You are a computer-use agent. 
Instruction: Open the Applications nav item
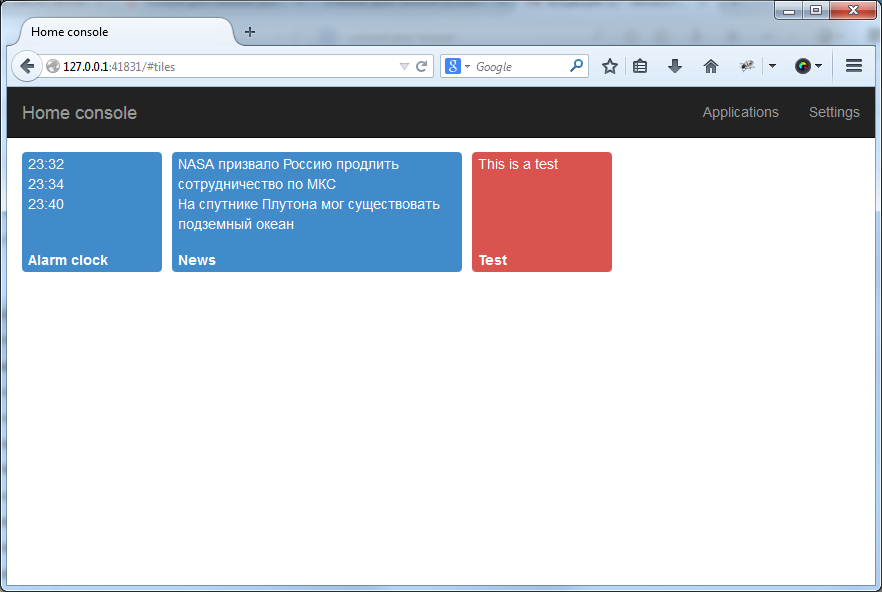click(740, 112)
